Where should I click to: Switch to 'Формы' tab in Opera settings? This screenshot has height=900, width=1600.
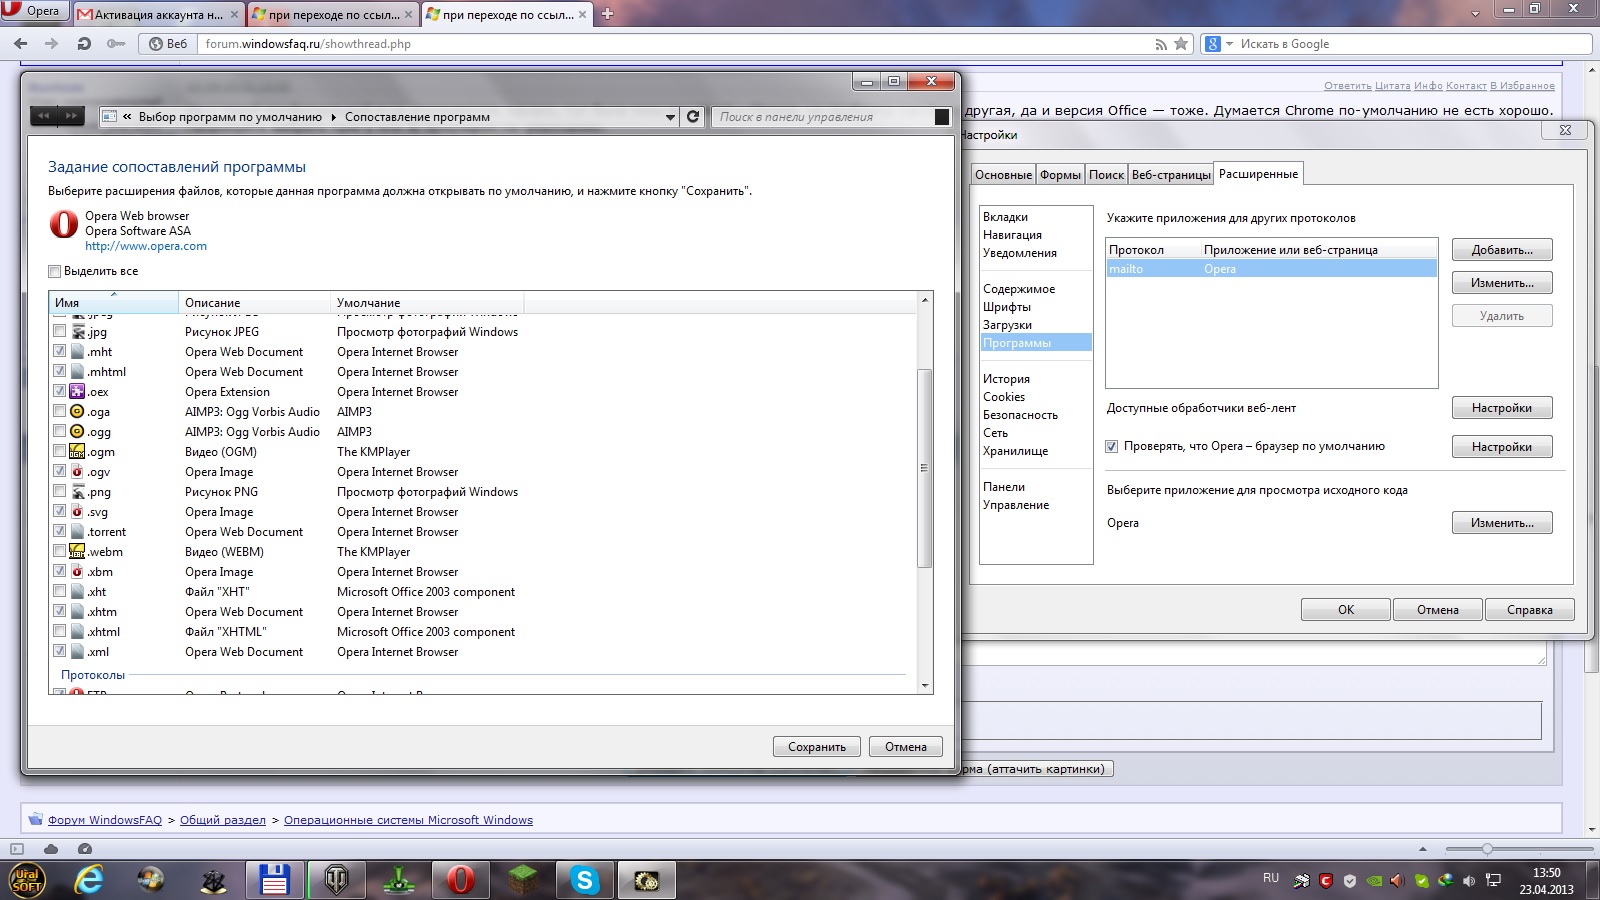click(x=1060, y=175)
